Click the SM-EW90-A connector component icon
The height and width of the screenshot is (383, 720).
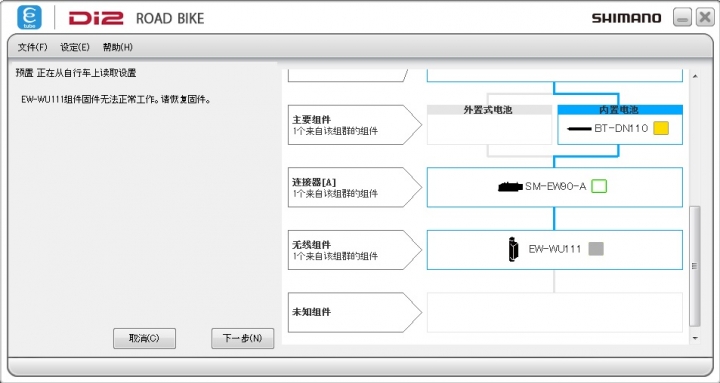tap(510, 186)
